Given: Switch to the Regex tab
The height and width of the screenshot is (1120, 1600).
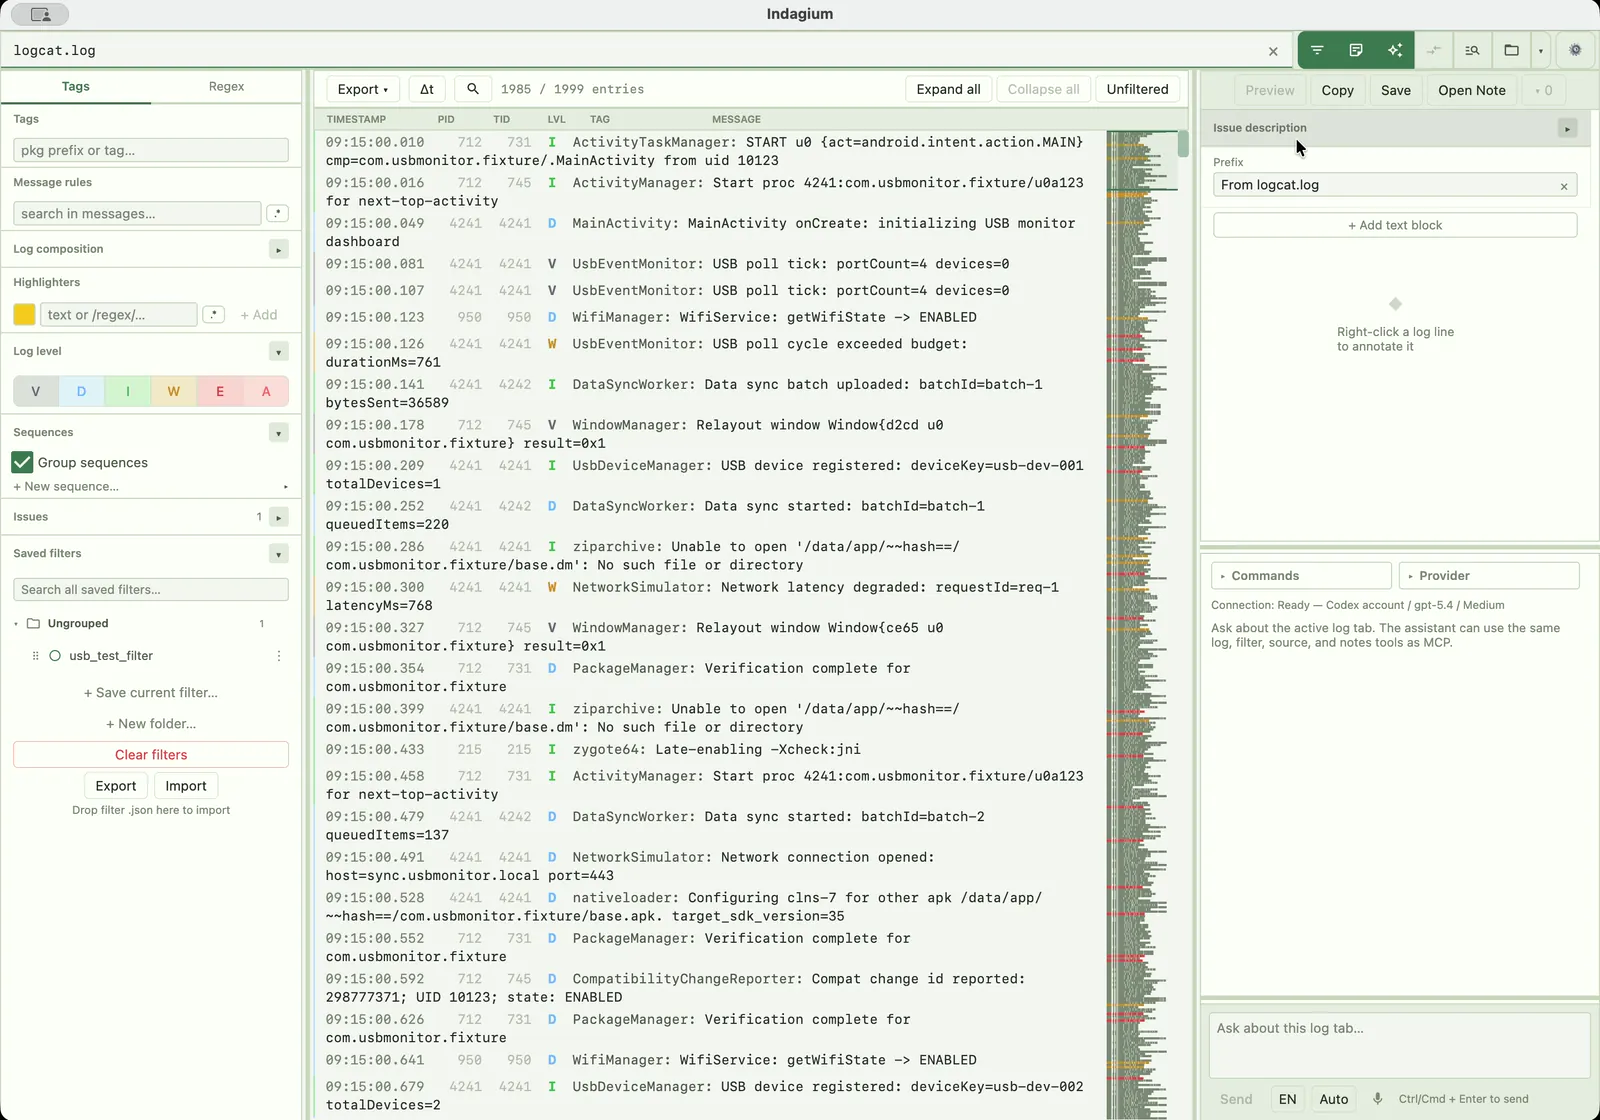Looking at the screenshot, I should click(226, 86).
